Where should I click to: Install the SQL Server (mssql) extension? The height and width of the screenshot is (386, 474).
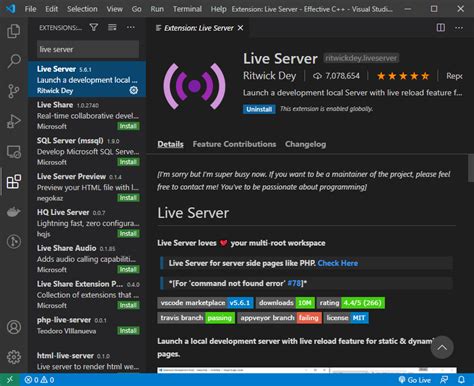(x=128, y=162)
